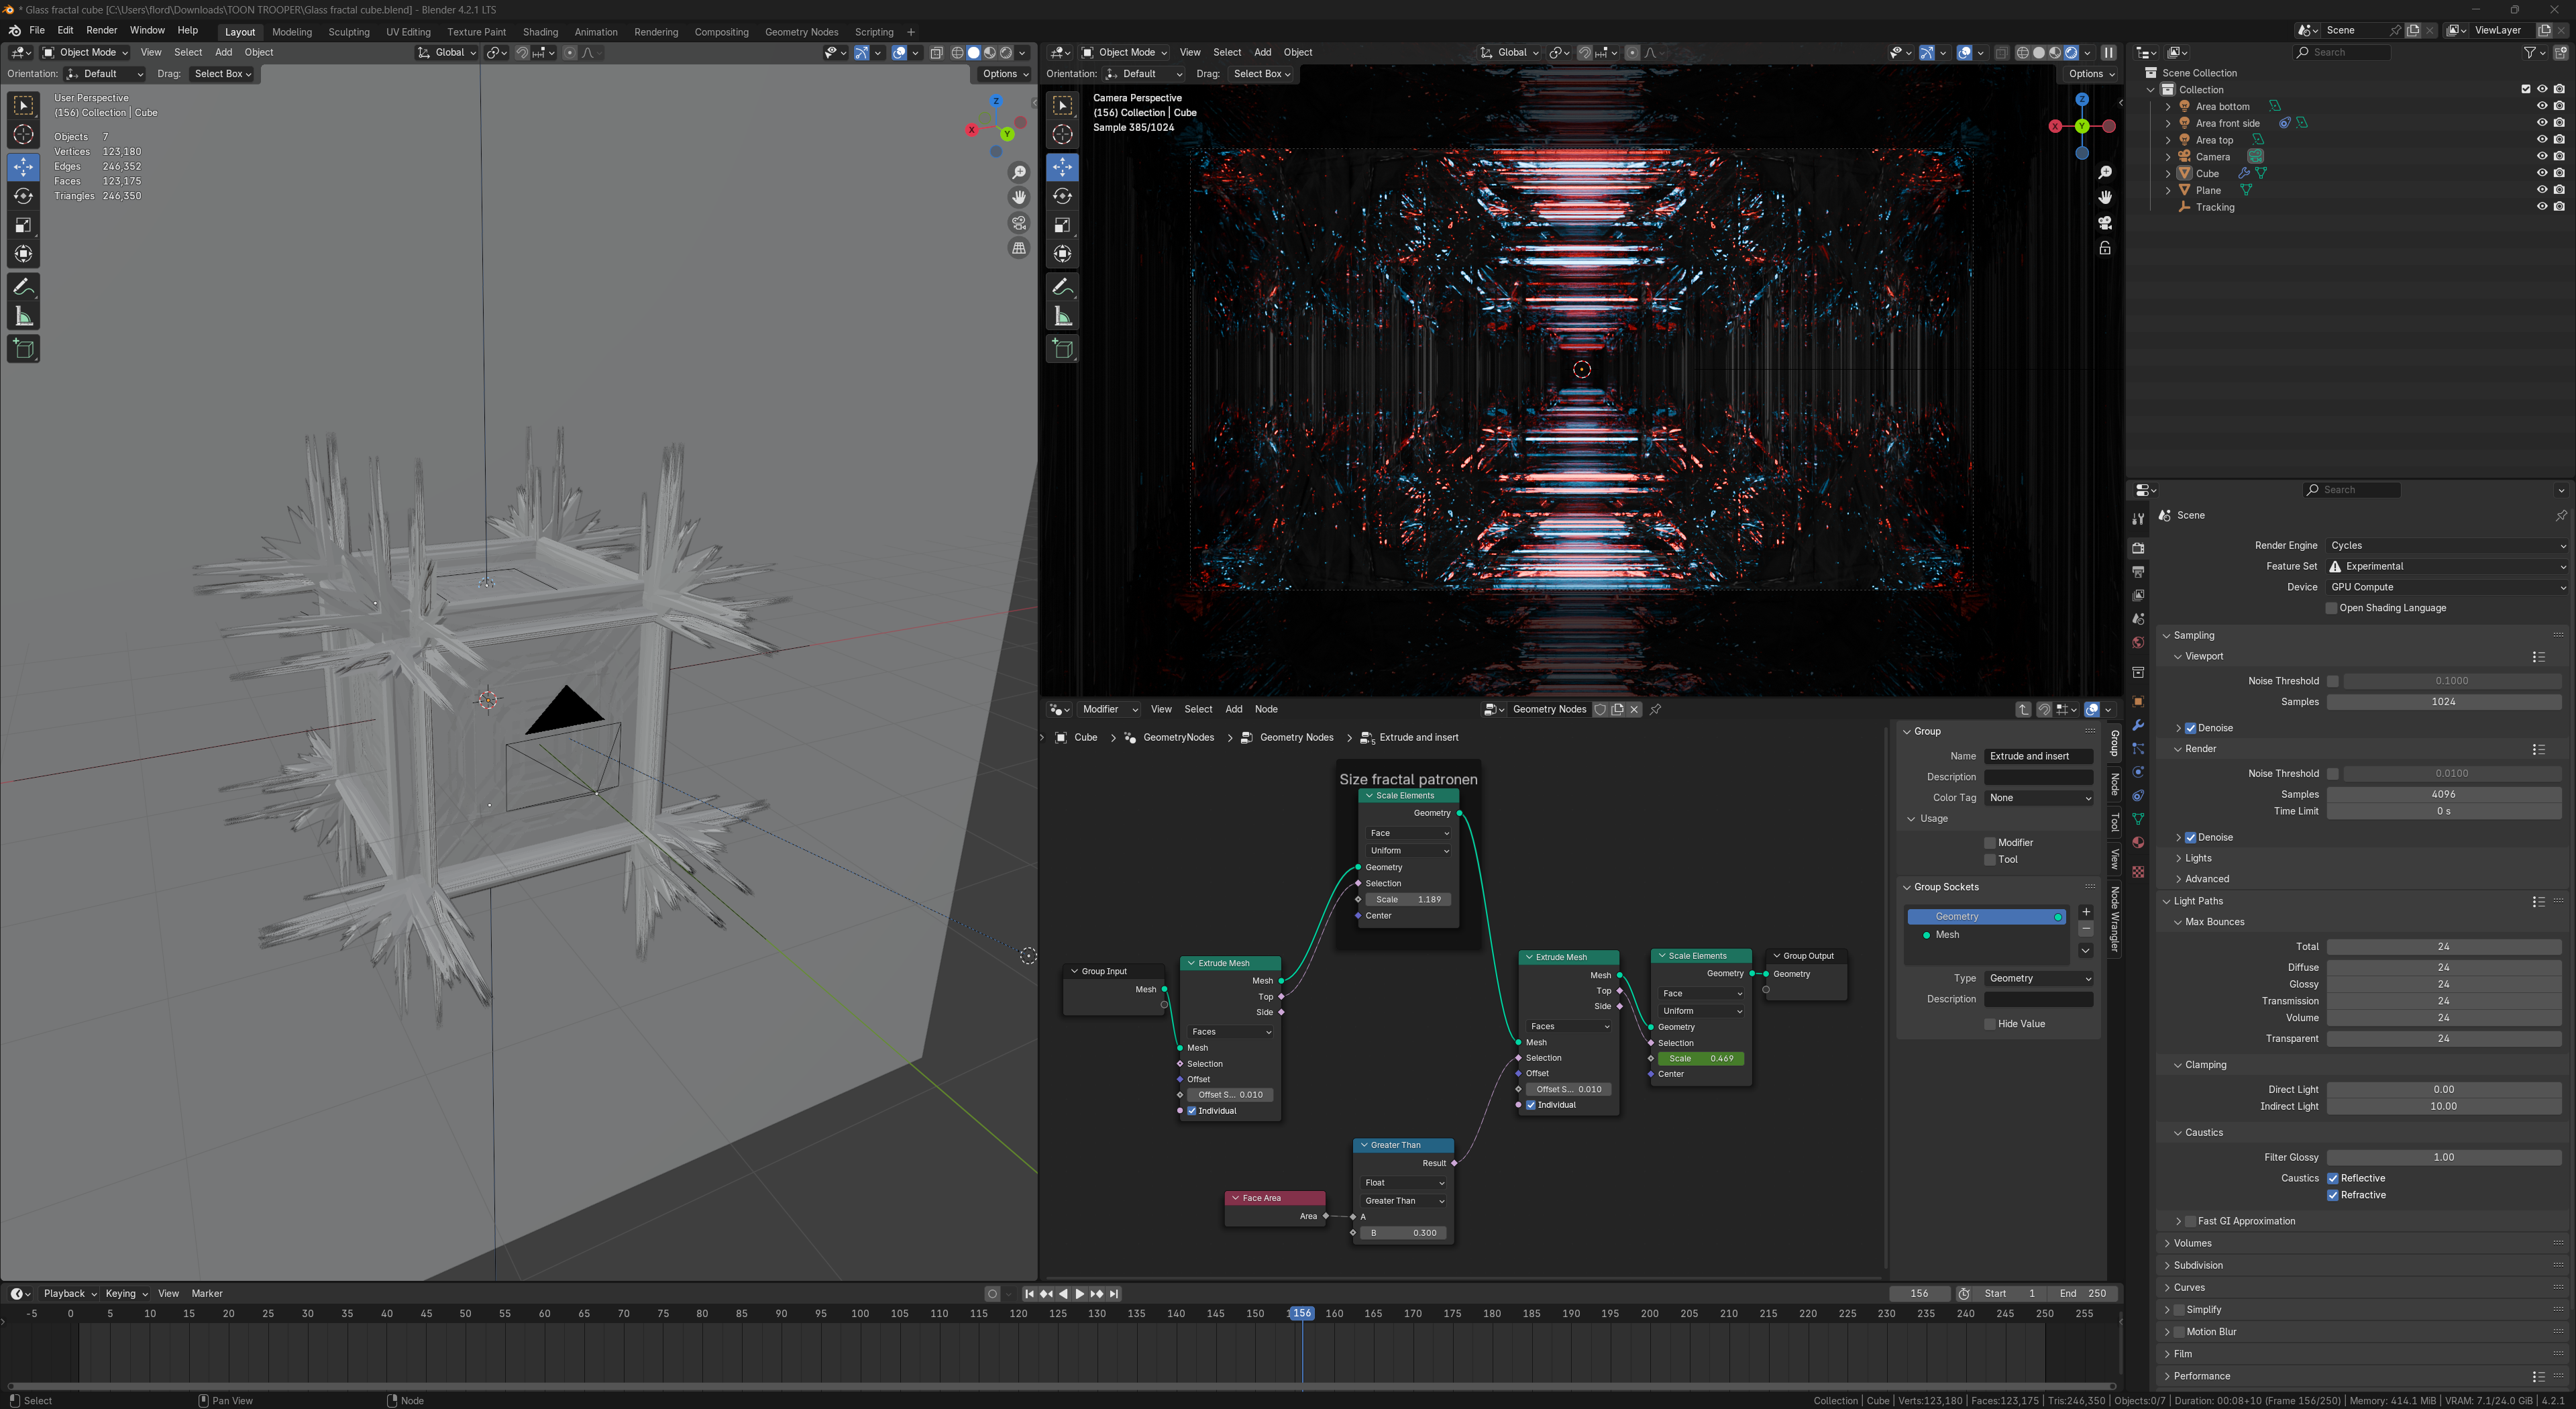Toggle Open Shading Language checkbox
The width and height of the screenshot is (2576, 1409).
(2331, 608)
